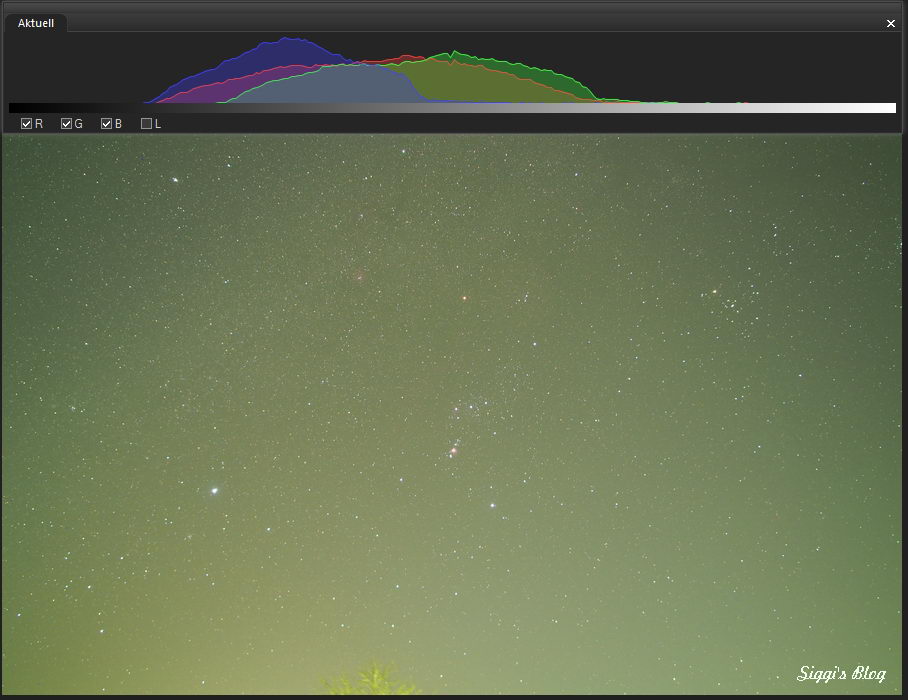Click the blue histogram peak
Image resolution: width=908 pixels, height=700 pixels.
(287, 42)
